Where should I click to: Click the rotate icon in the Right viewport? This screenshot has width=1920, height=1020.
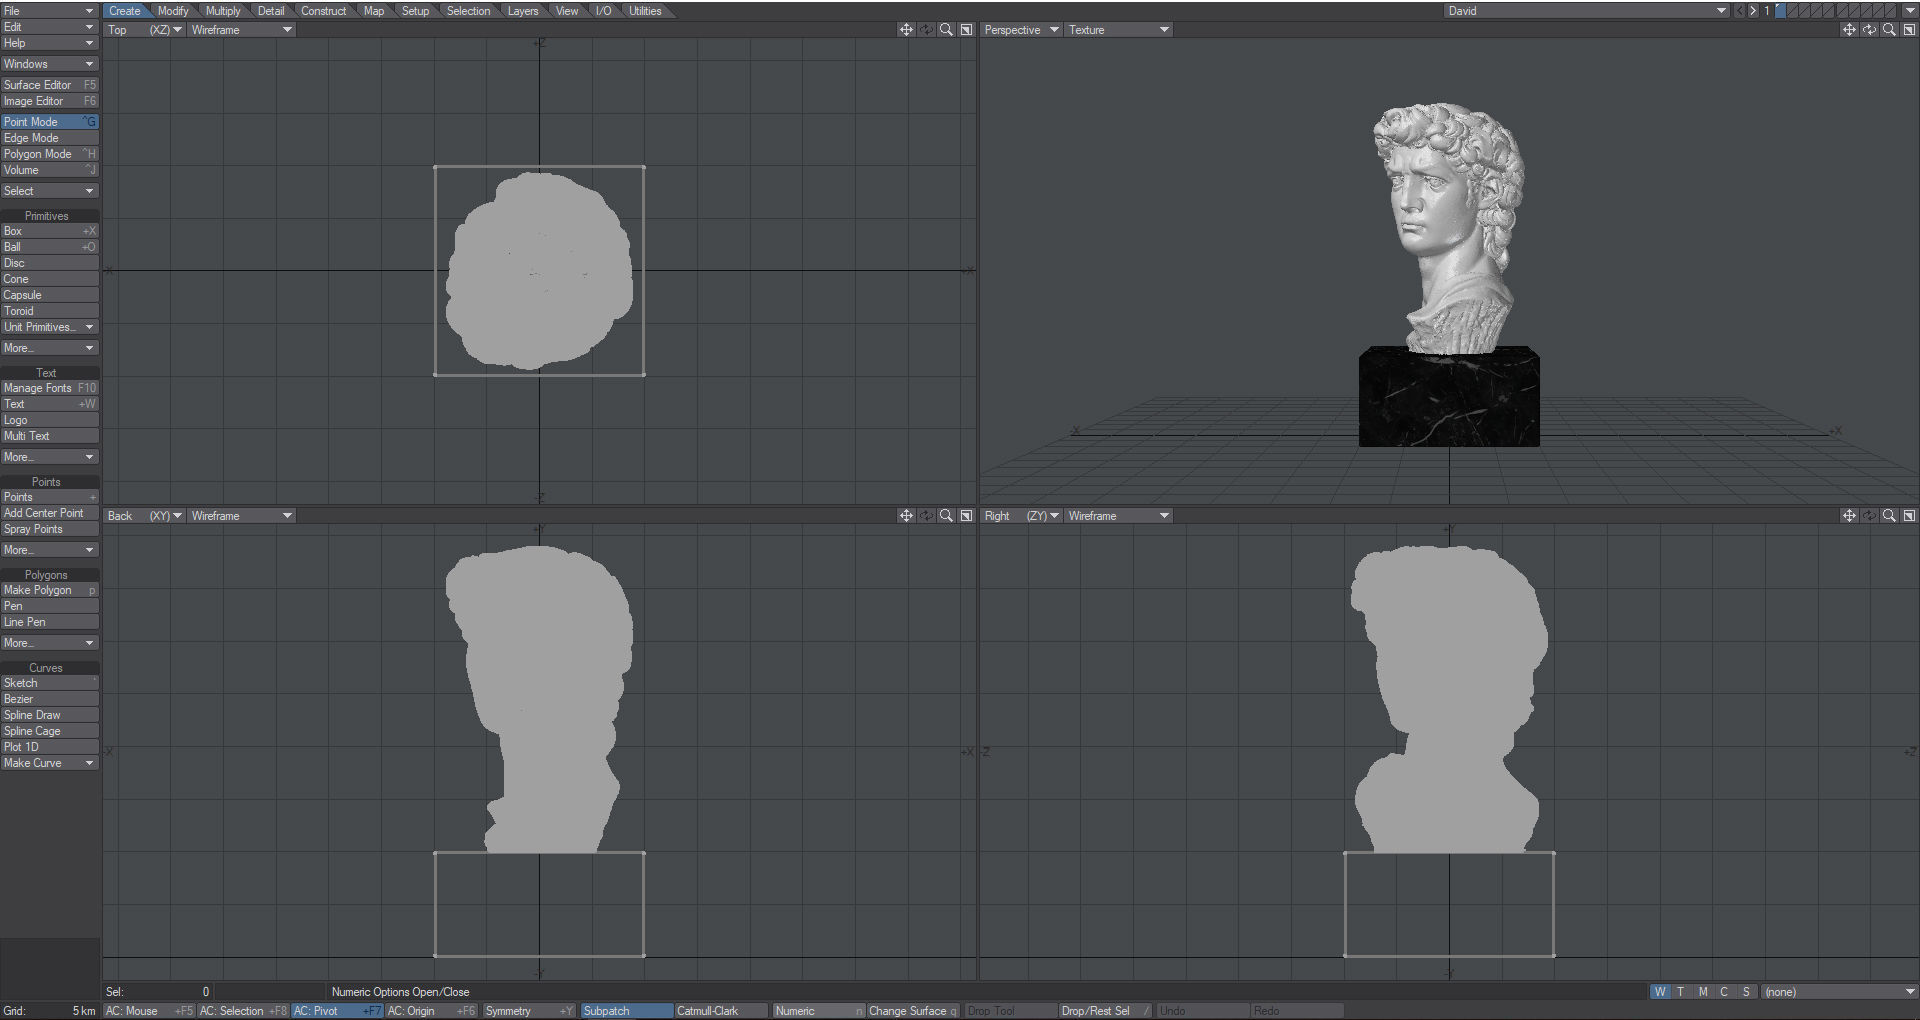(1869, 516)
